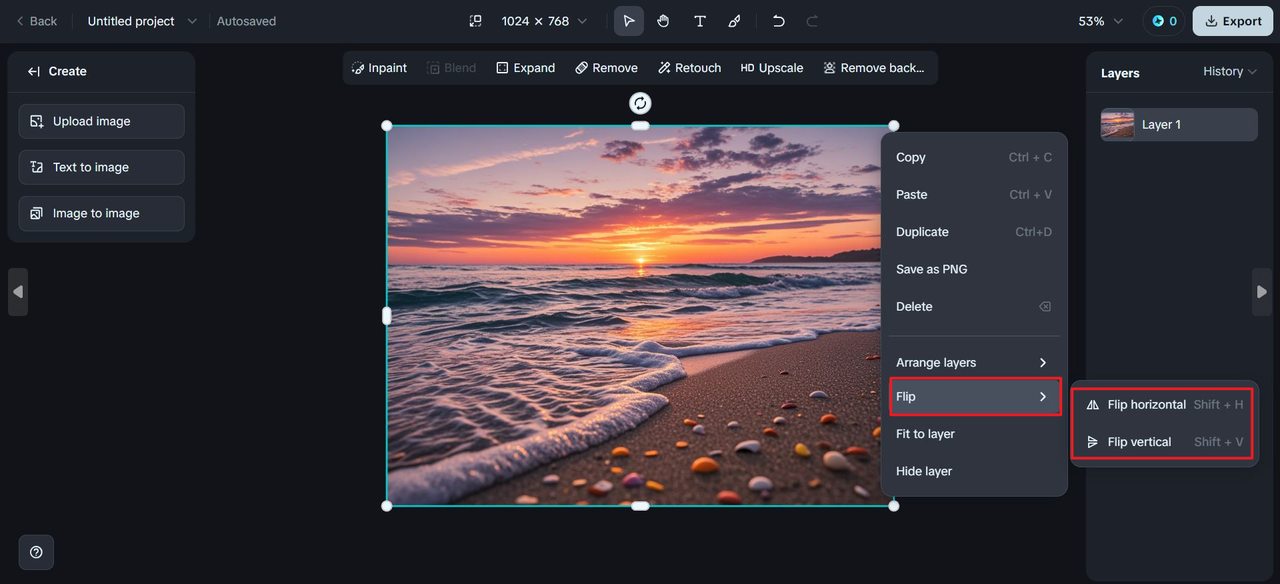Select the arrow pointer tool

[x=629, y=21]
